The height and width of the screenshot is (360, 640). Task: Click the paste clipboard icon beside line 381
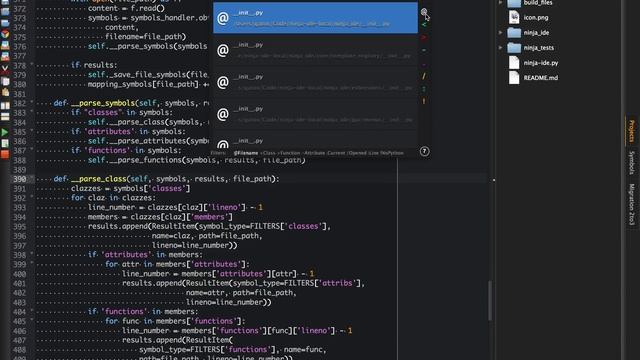click(5, 93)
